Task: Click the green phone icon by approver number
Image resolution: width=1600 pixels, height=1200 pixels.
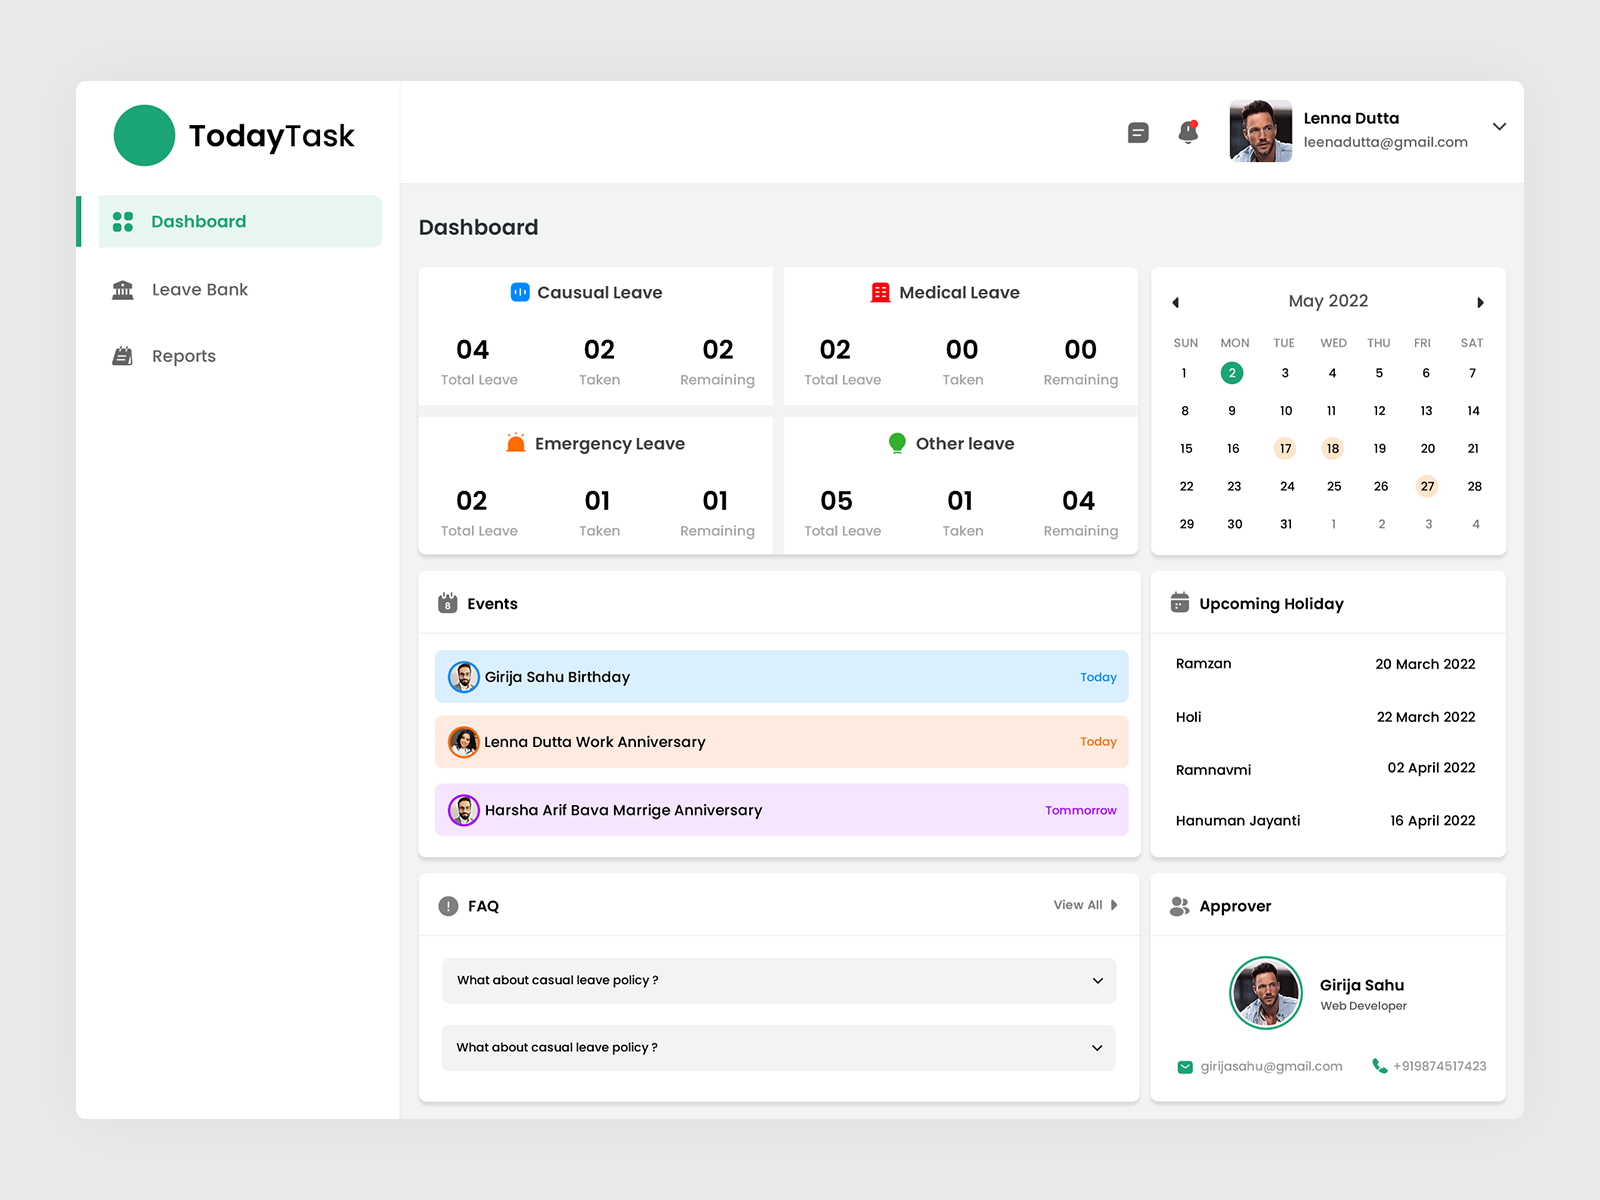Action: 1380,1066
